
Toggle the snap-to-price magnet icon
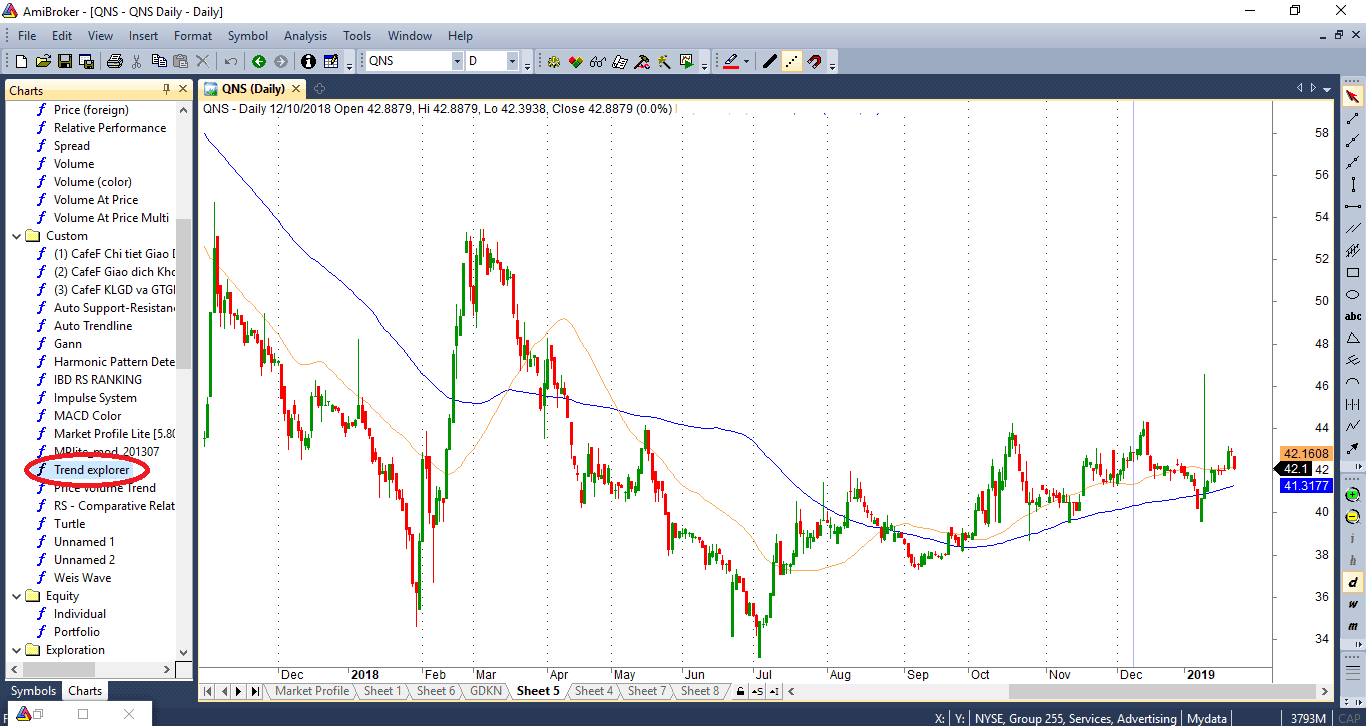(815, 61)
